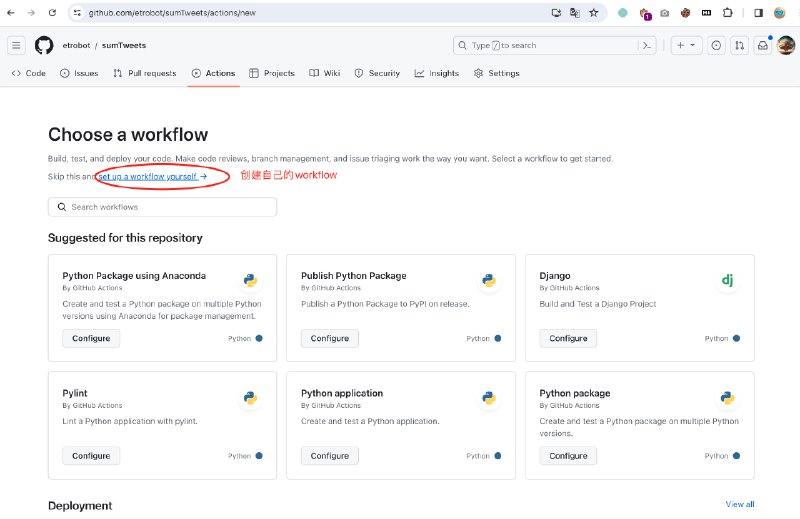
Task: Configure Publish Python Package workflow
Action: click(x=330, y=338)
